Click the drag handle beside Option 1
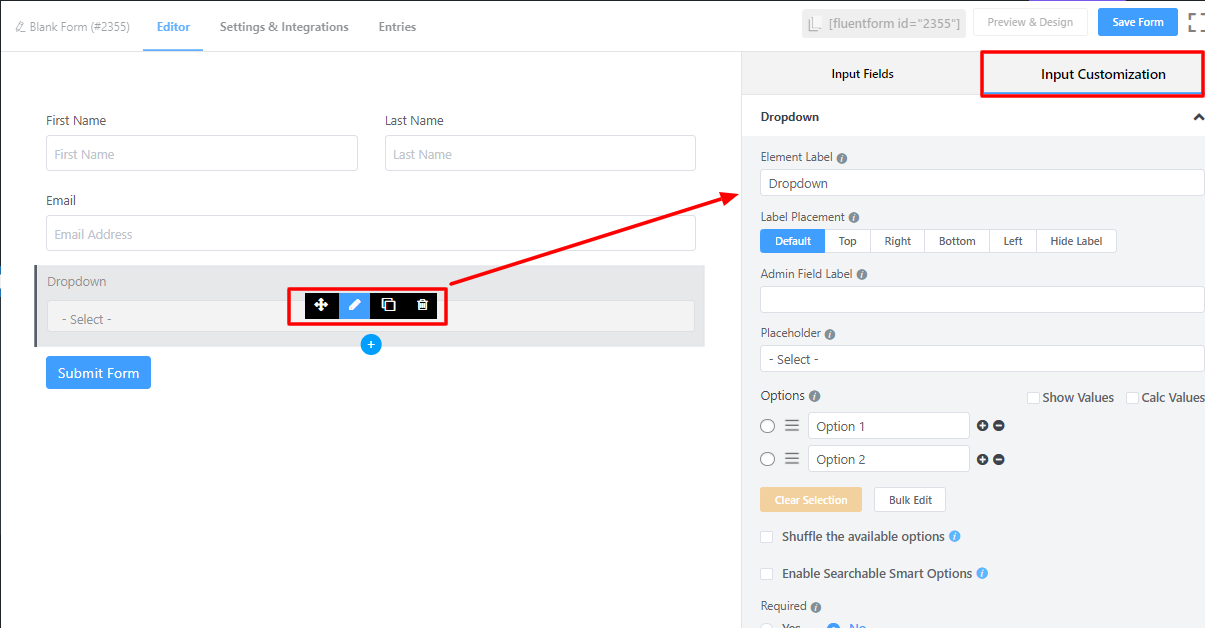The height and width of the screenshot is (628, 1205). point(792,426)
